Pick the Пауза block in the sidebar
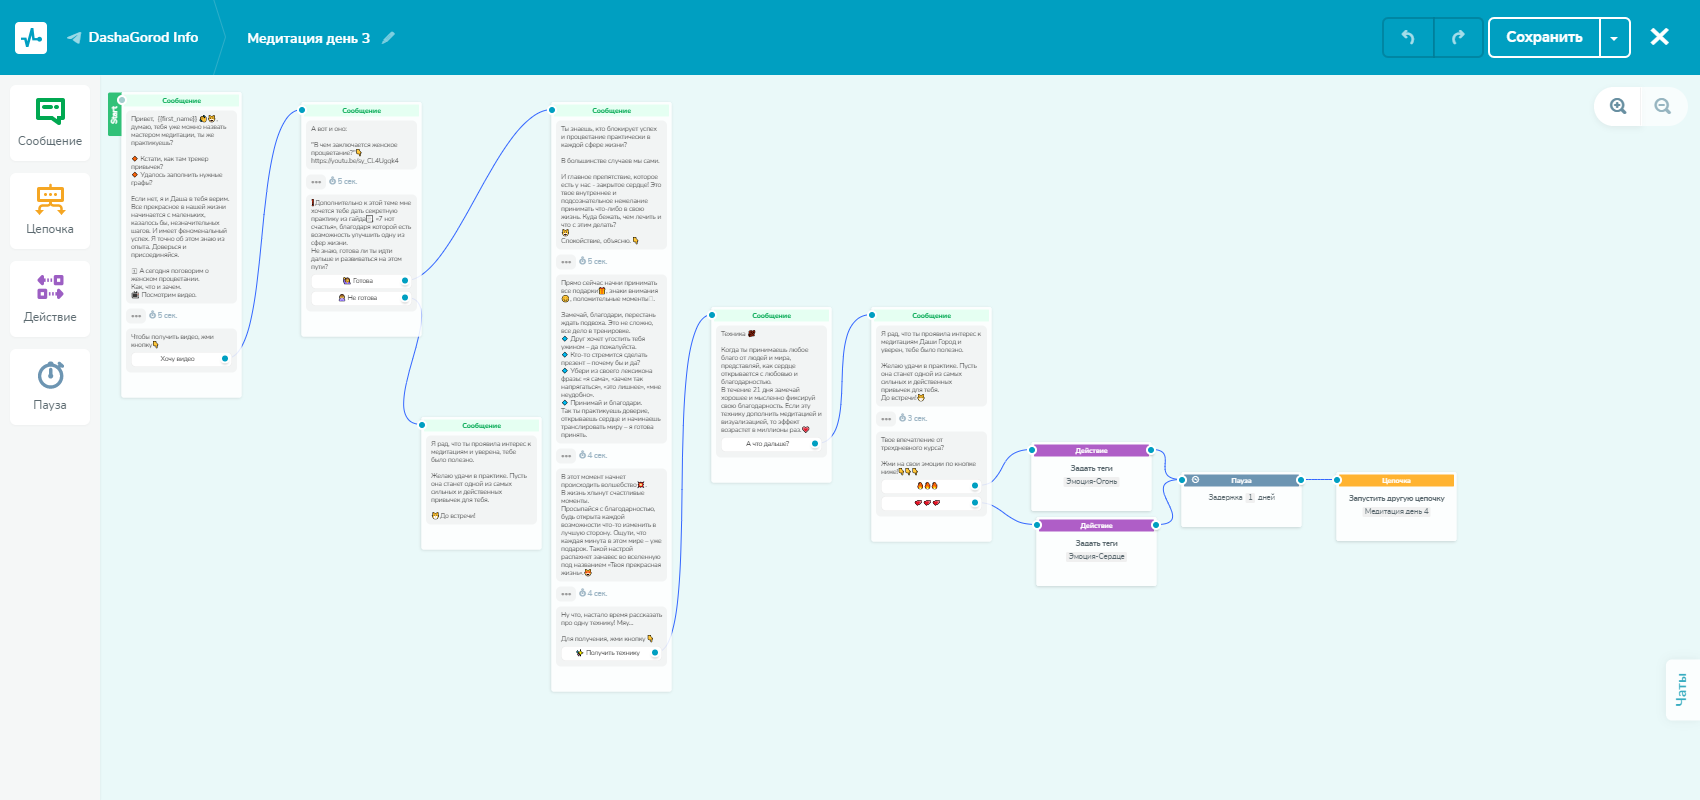This screenshot has height=800, width=1700. pyautogui.click(x=50, y=387)
